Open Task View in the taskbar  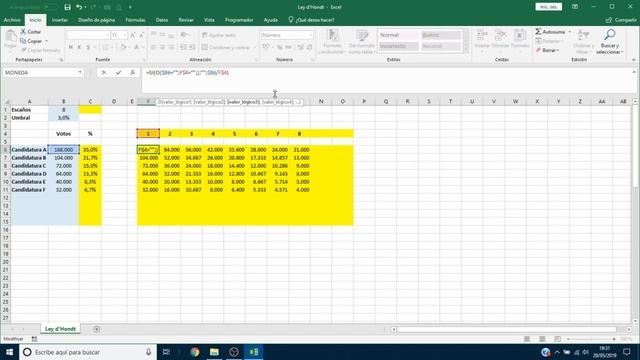pos(166,352)
